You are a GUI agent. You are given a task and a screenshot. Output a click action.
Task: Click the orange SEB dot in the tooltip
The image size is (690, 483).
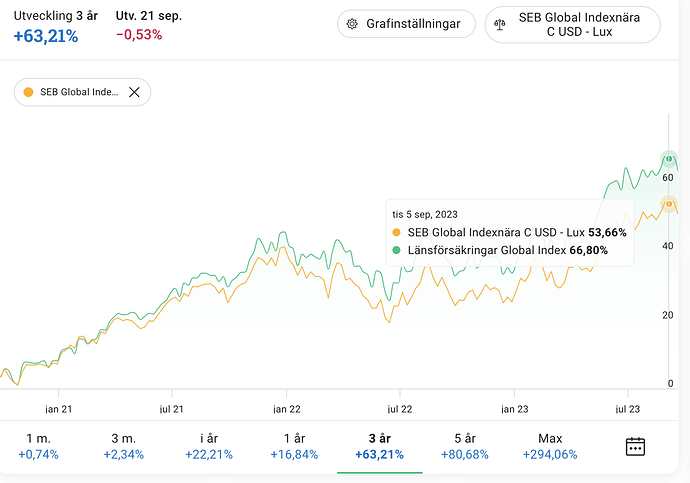[x=397, y=232]
